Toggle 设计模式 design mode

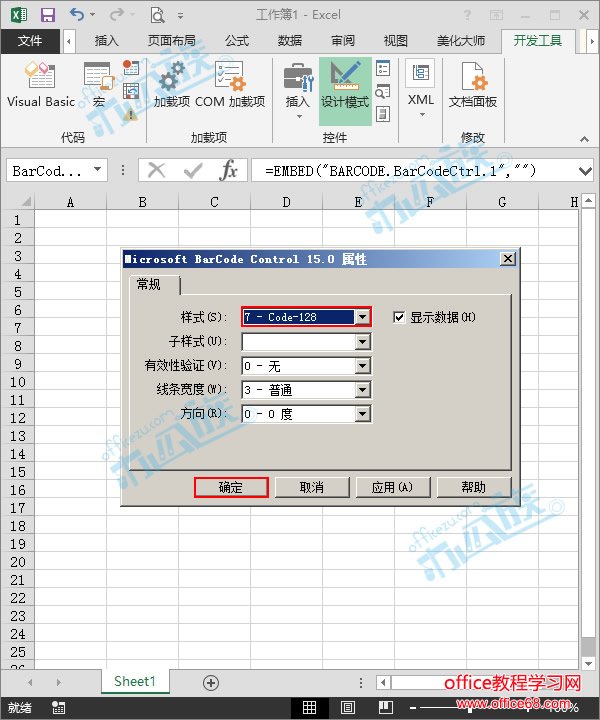pos(345,90)
